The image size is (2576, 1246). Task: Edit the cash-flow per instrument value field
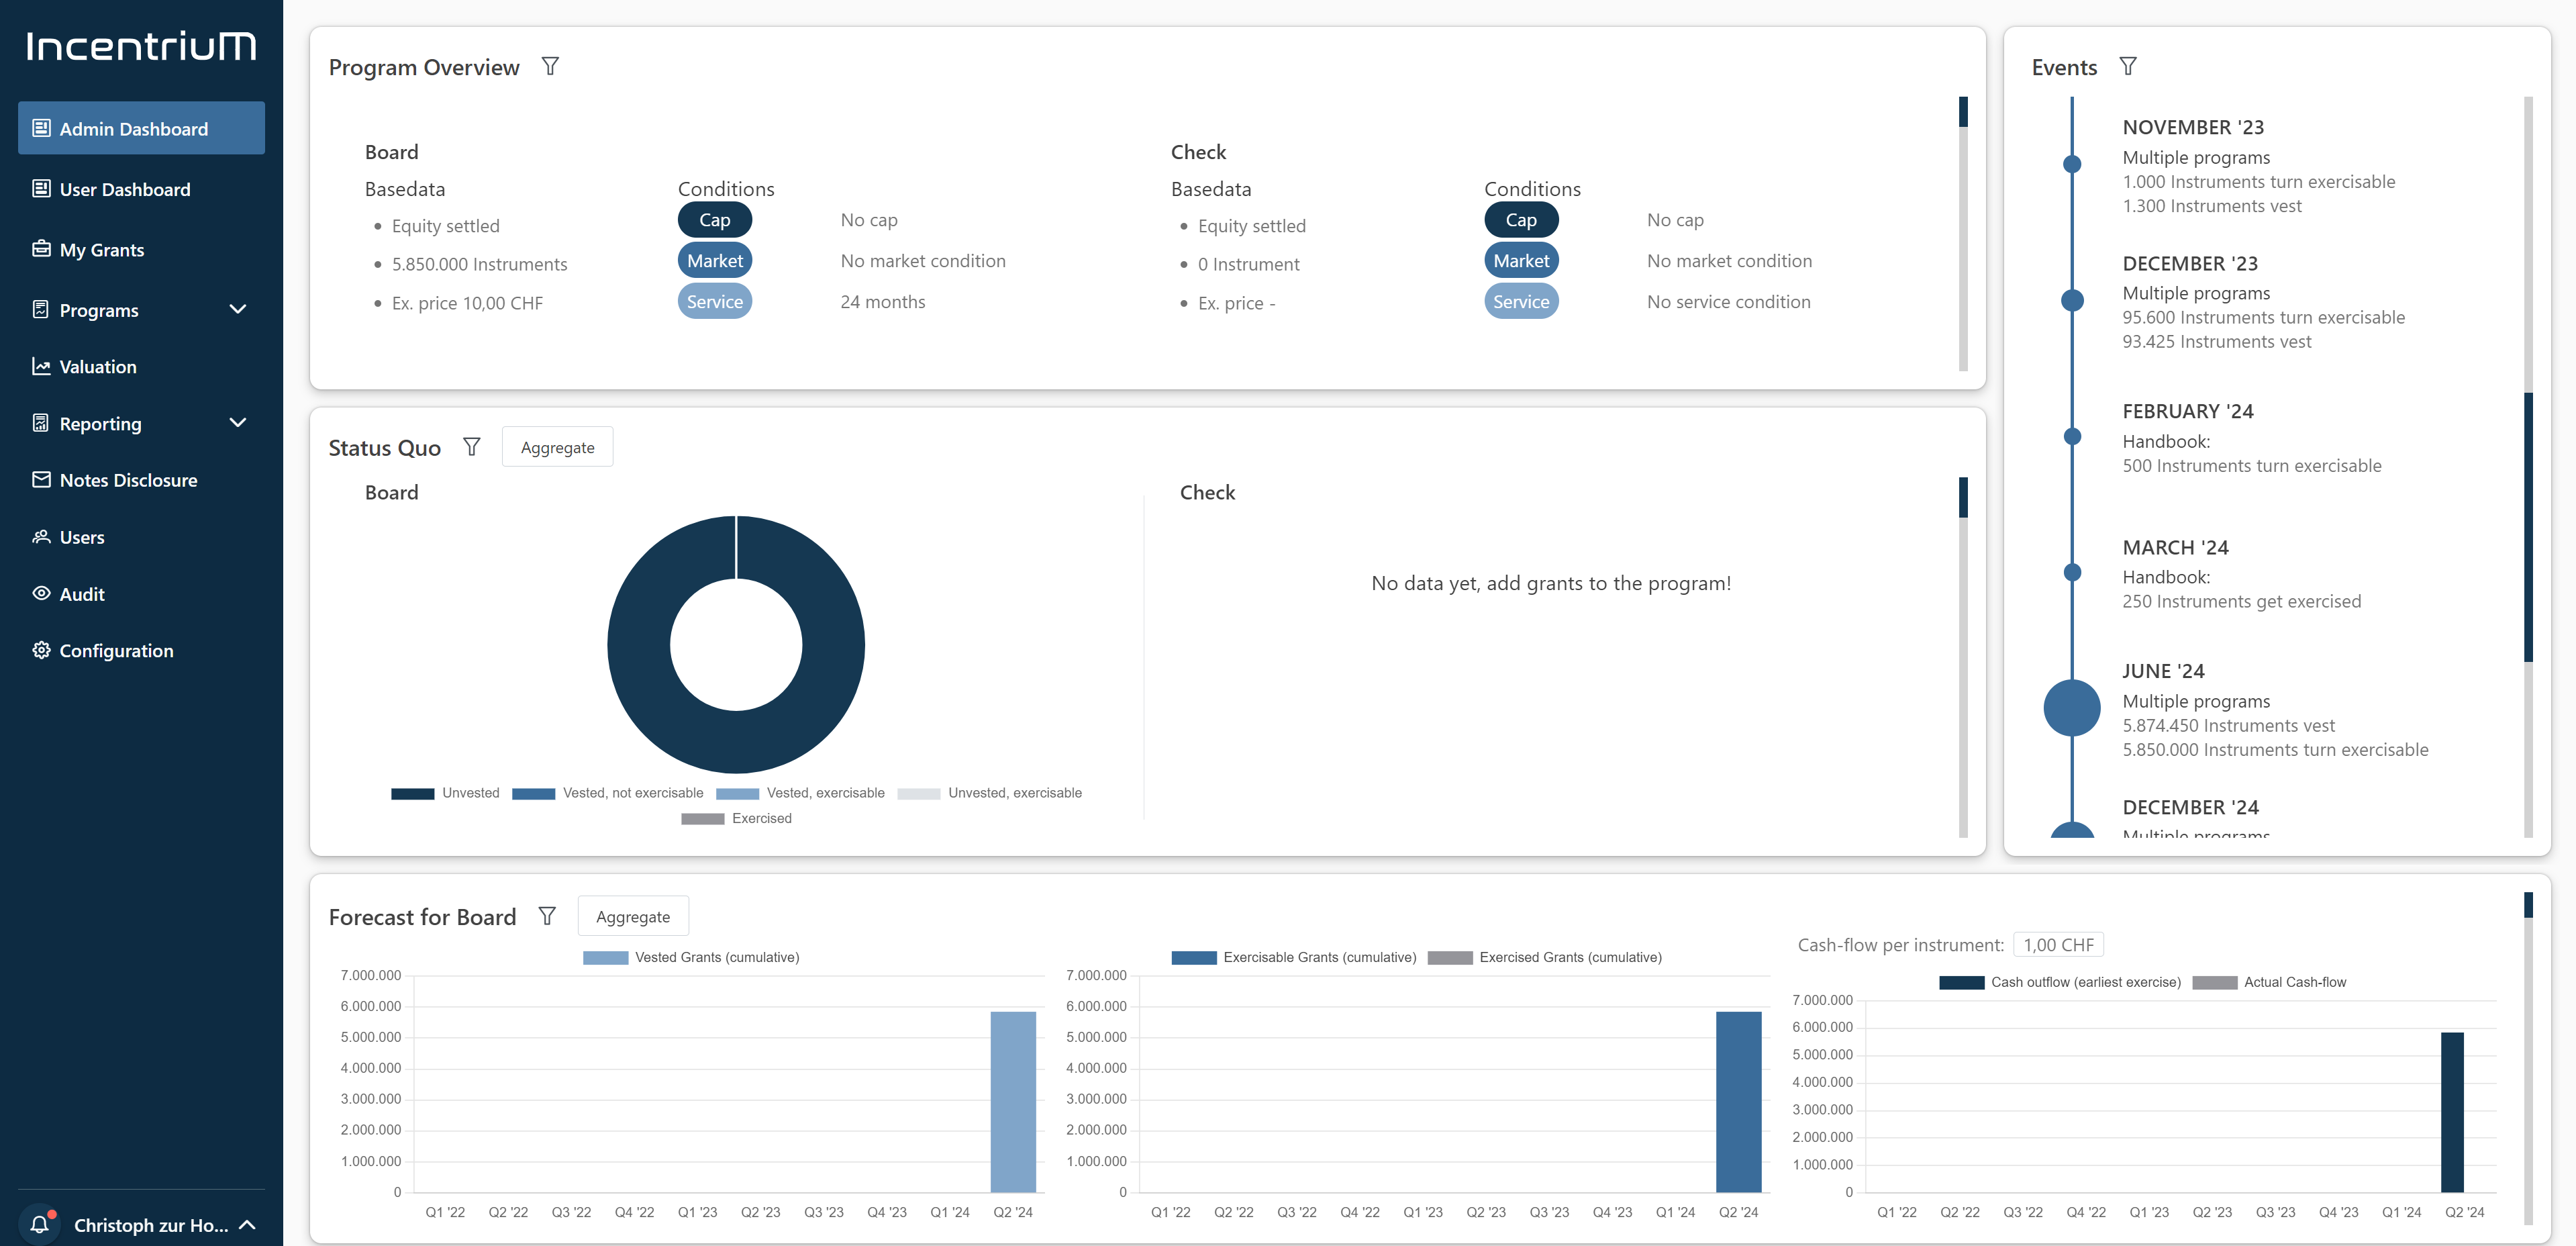[x=2059, y=943]
